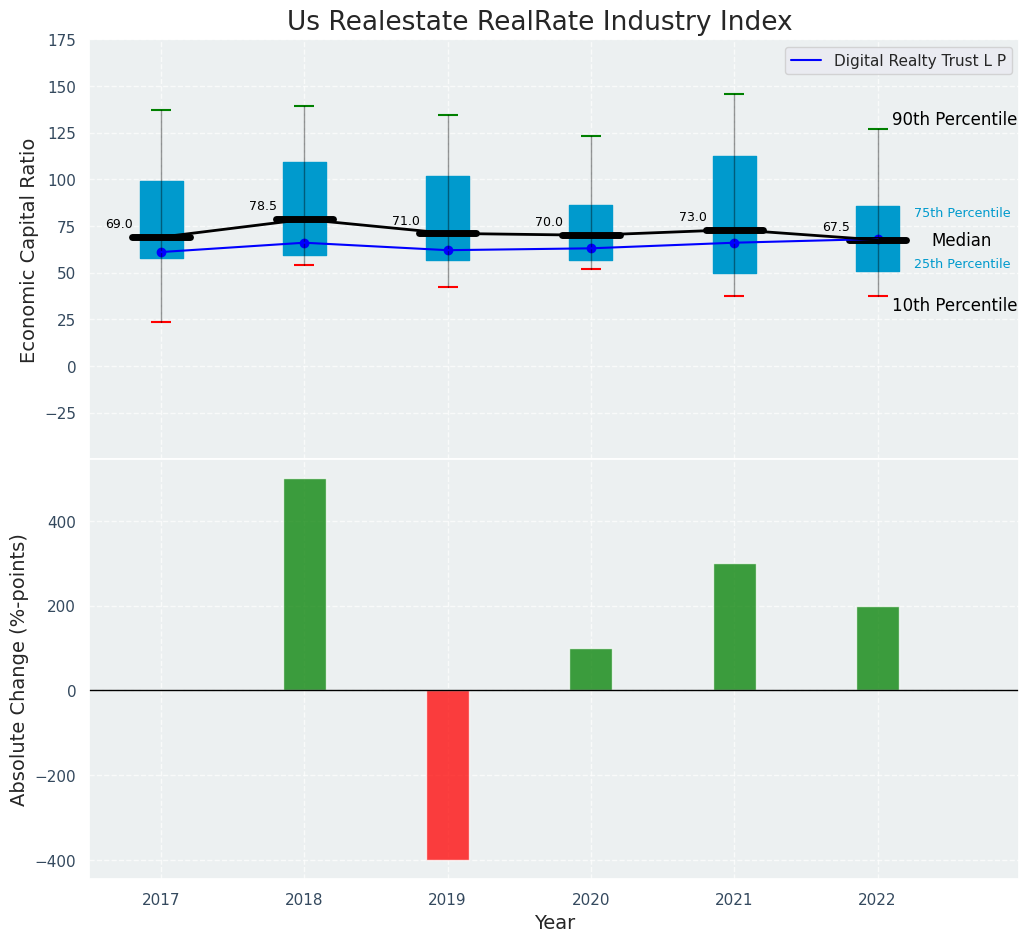The width and height of the screenshot is (1029, 942).
Task: Click the 2017 interquartile box
Action: click(161, 220)
